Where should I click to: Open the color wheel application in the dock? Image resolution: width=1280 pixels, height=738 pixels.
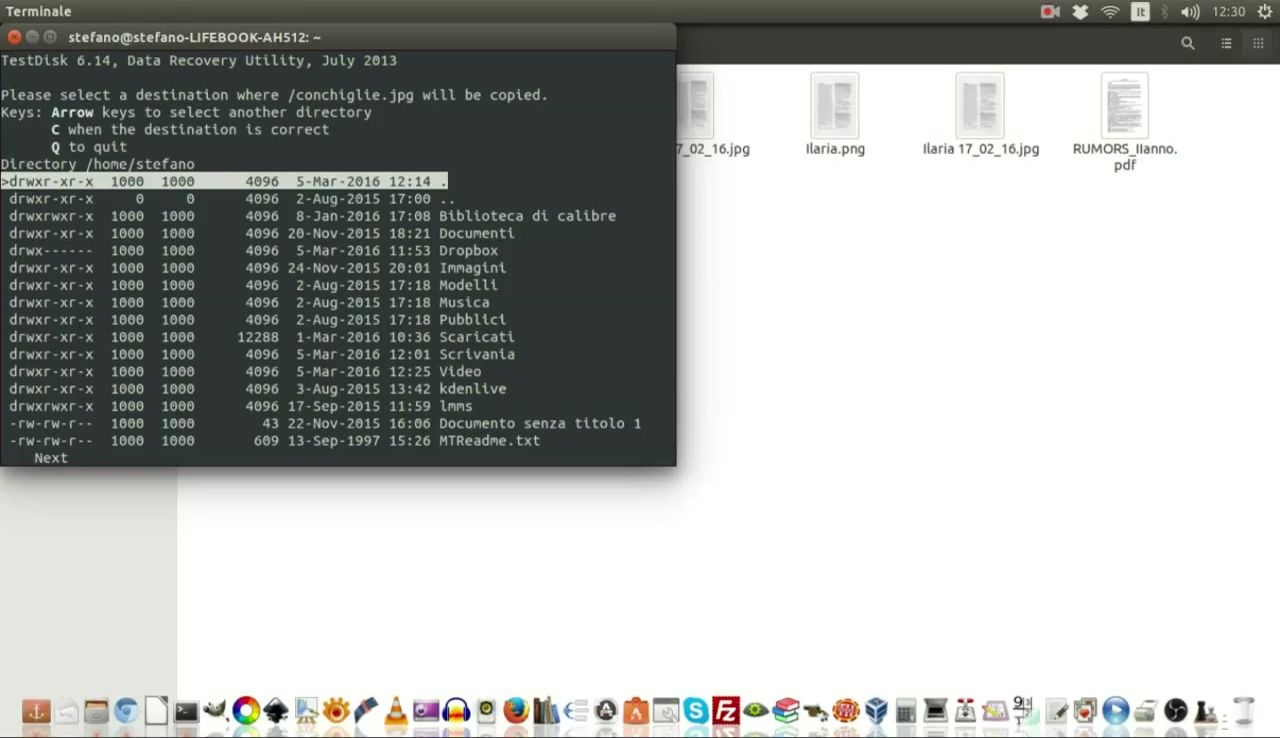[x=246, y=711]
